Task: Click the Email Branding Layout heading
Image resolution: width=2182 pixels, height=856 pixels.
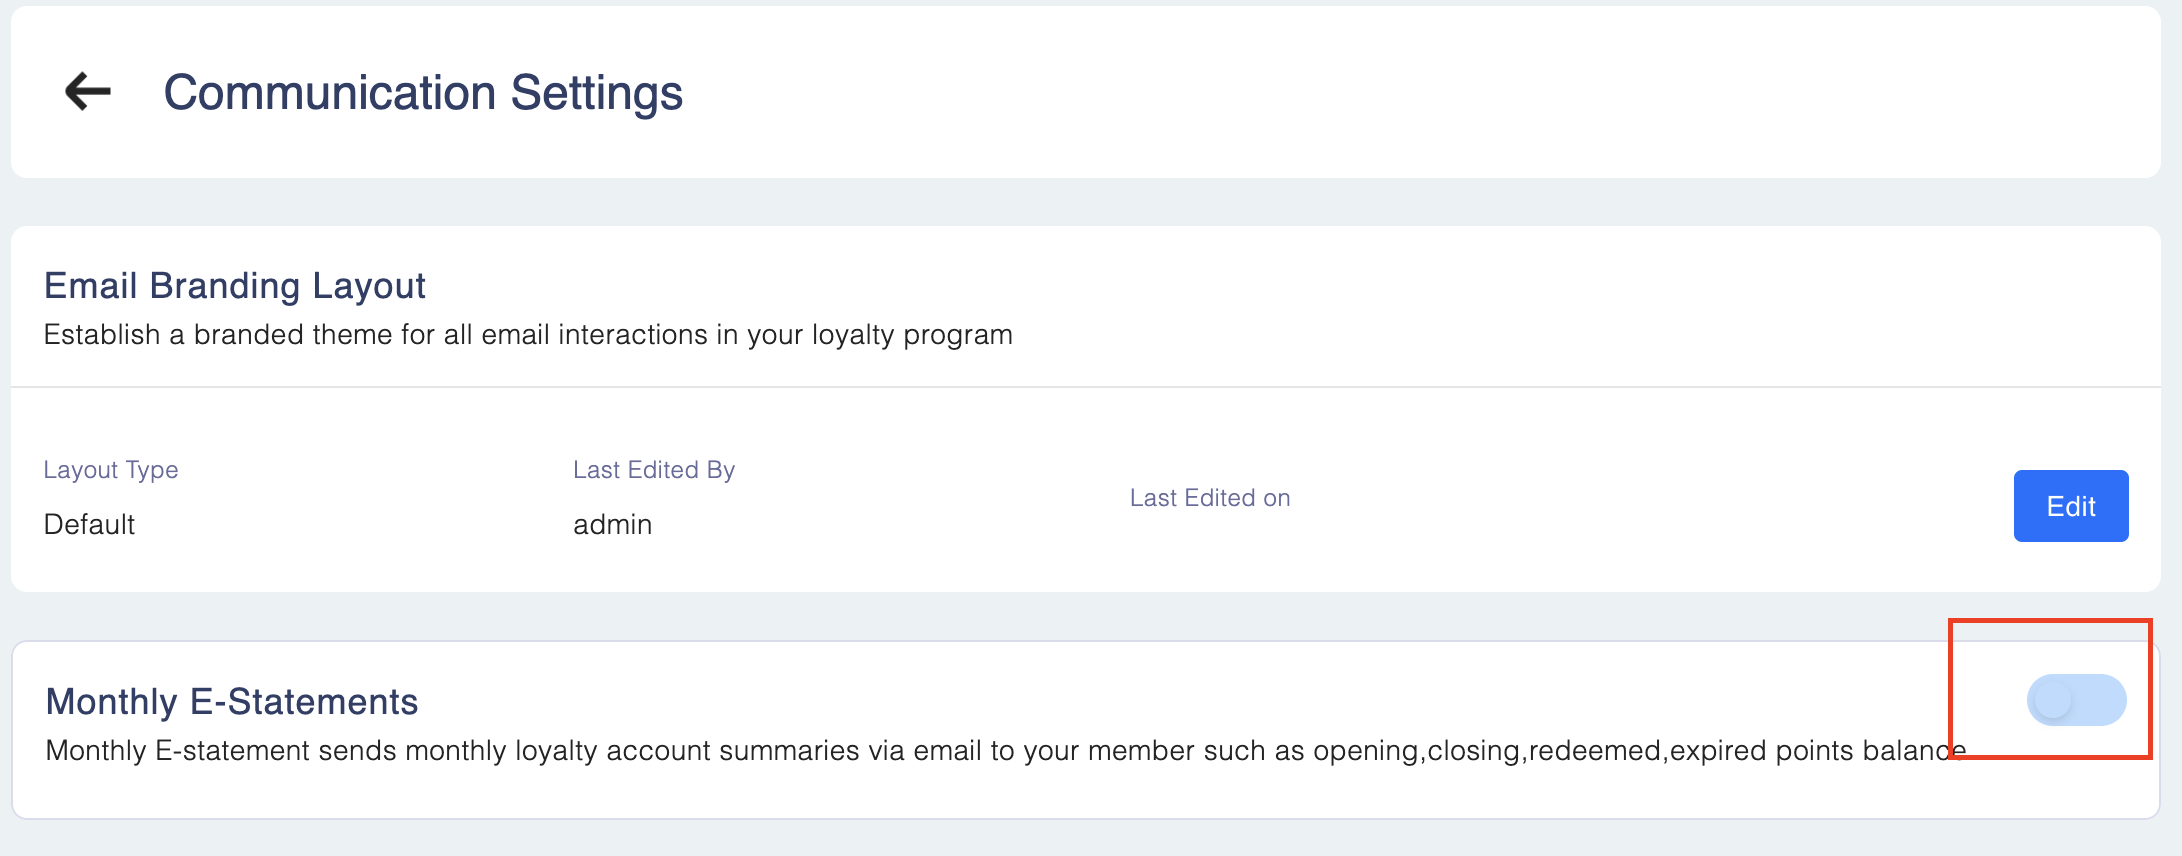Action: 235,286
